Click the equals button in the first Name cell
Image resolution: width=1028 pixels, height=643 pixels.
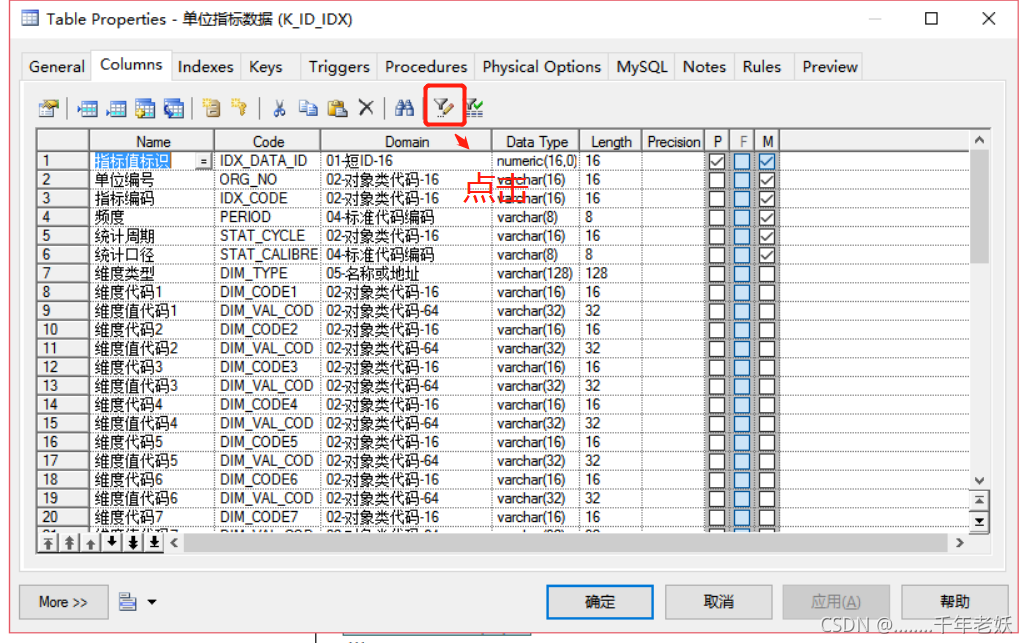[x=203, y=161]
